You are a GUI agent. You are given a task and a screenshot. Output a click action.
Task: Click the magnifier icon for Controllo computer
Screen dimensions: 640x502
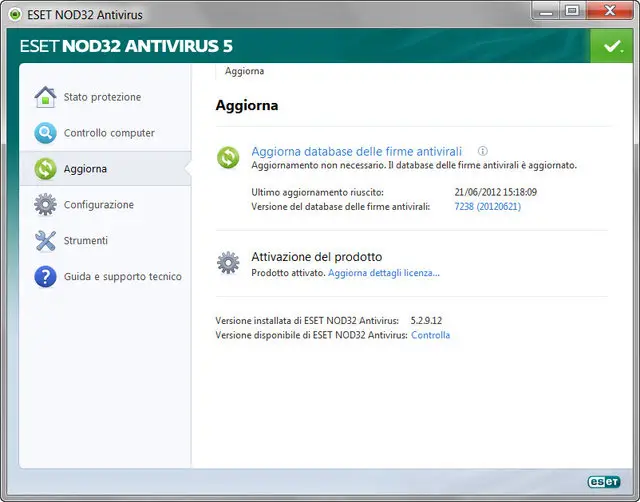click(45, 133)
